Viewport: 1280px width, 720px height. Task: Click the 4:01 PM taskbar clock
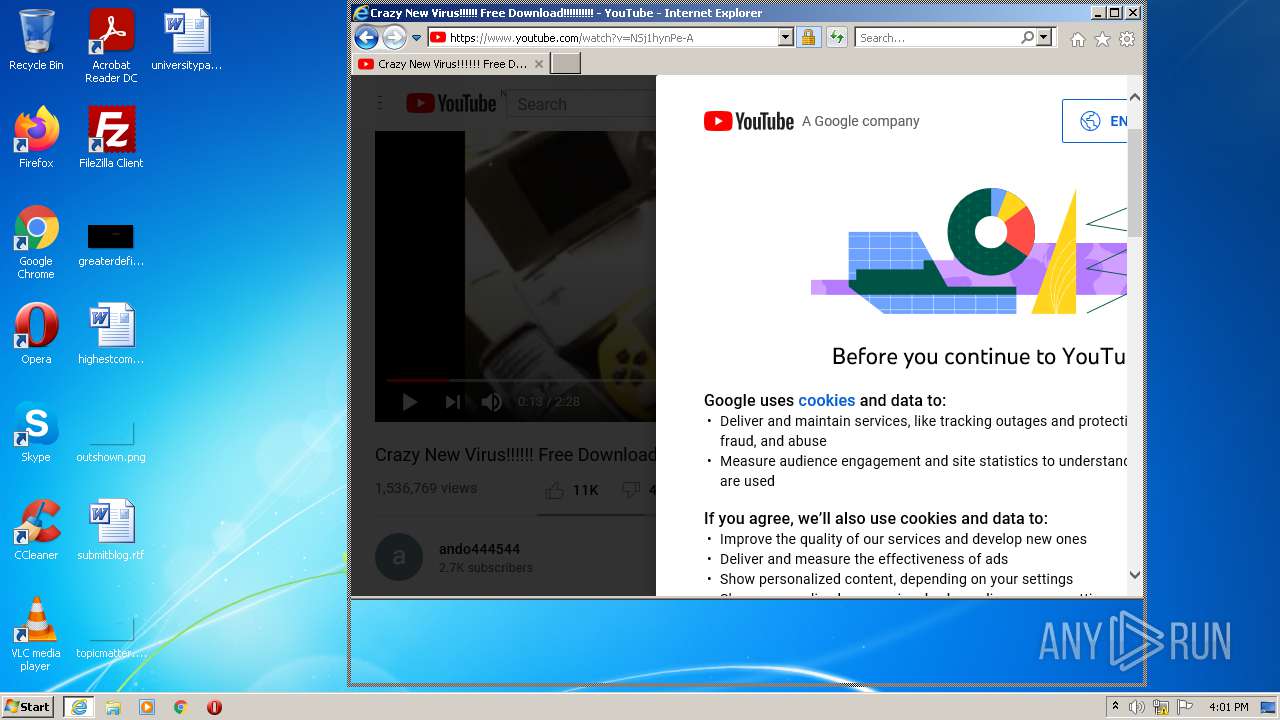[x=1228, y=707]
